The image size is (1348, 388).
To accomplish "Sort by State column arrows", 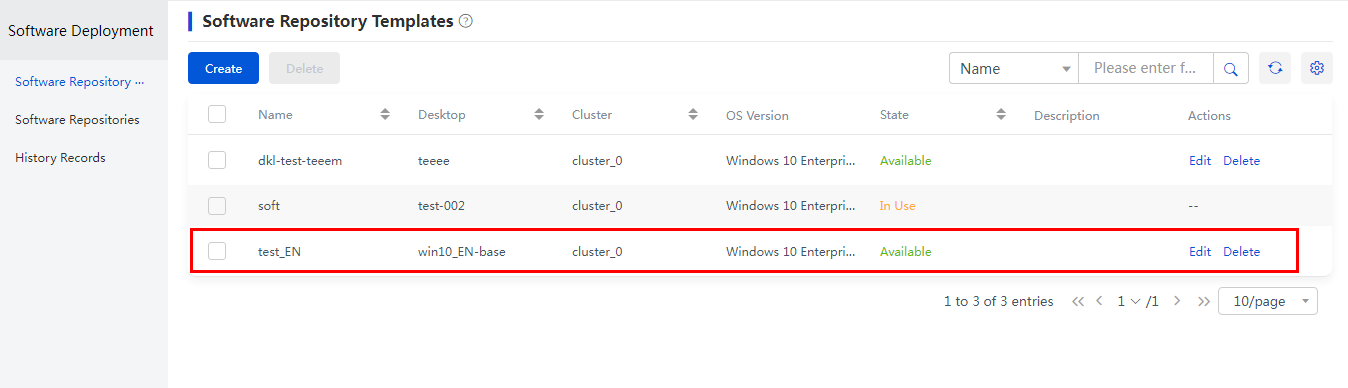I will 1001,115.
